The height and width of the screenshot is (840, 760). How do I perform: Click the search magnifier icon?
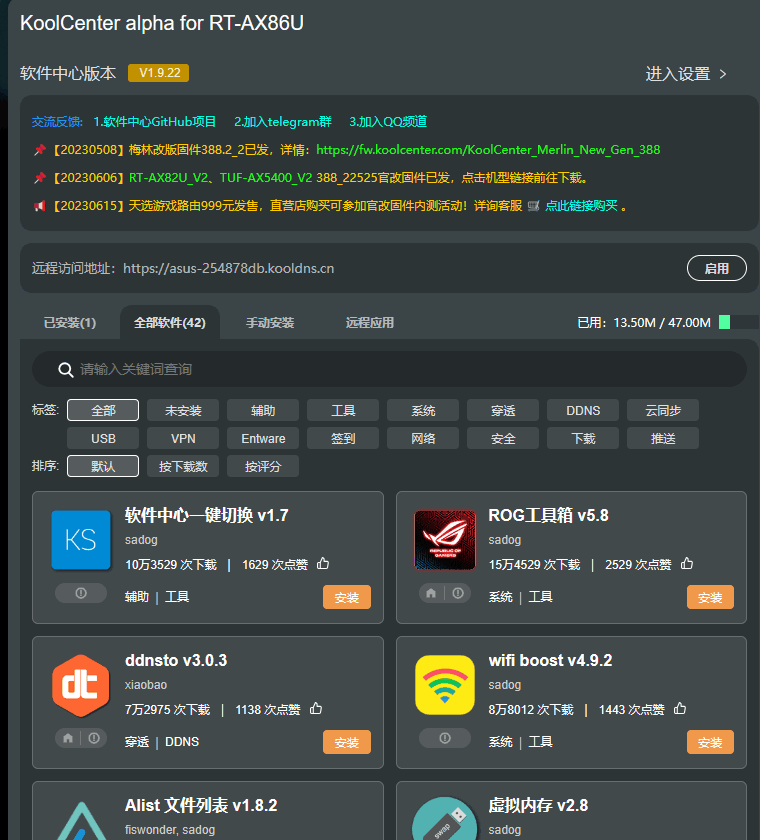pos(65,370)
